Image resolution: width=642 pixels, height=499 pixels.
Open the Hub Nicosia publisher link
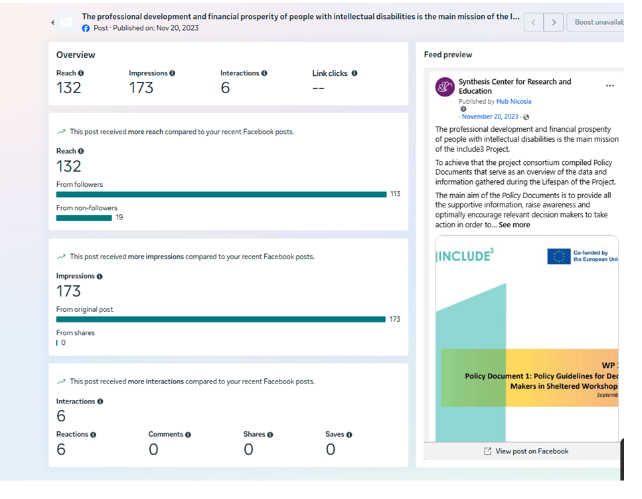(x=514, y=102)
